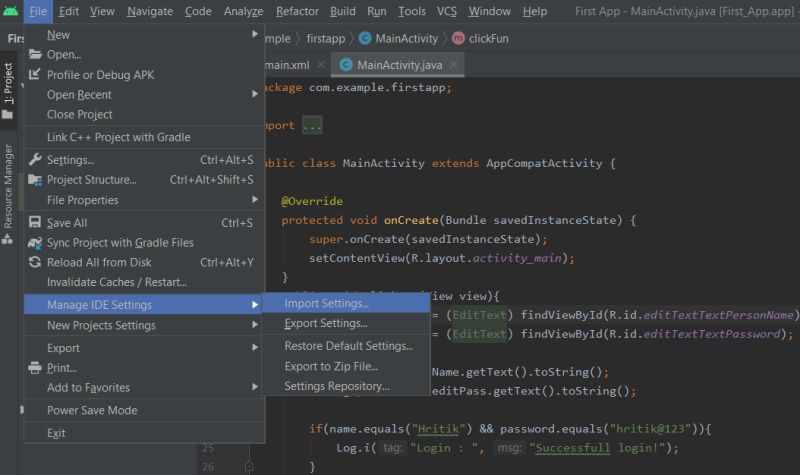Expand the New Projects Settings submenu
Screen dimensions: 800x475
click(x=255, y=324)
